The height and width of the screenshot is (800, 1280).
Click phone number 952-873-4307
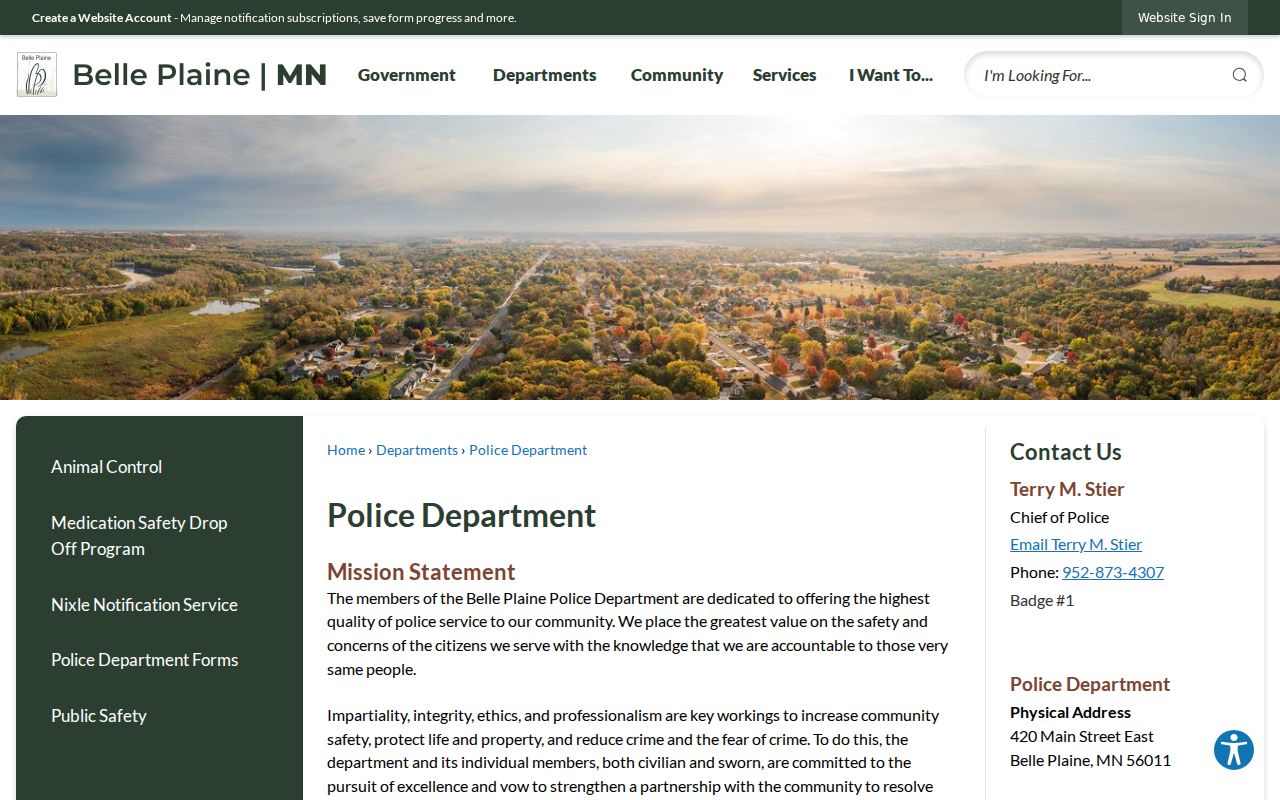[1113, 572]
